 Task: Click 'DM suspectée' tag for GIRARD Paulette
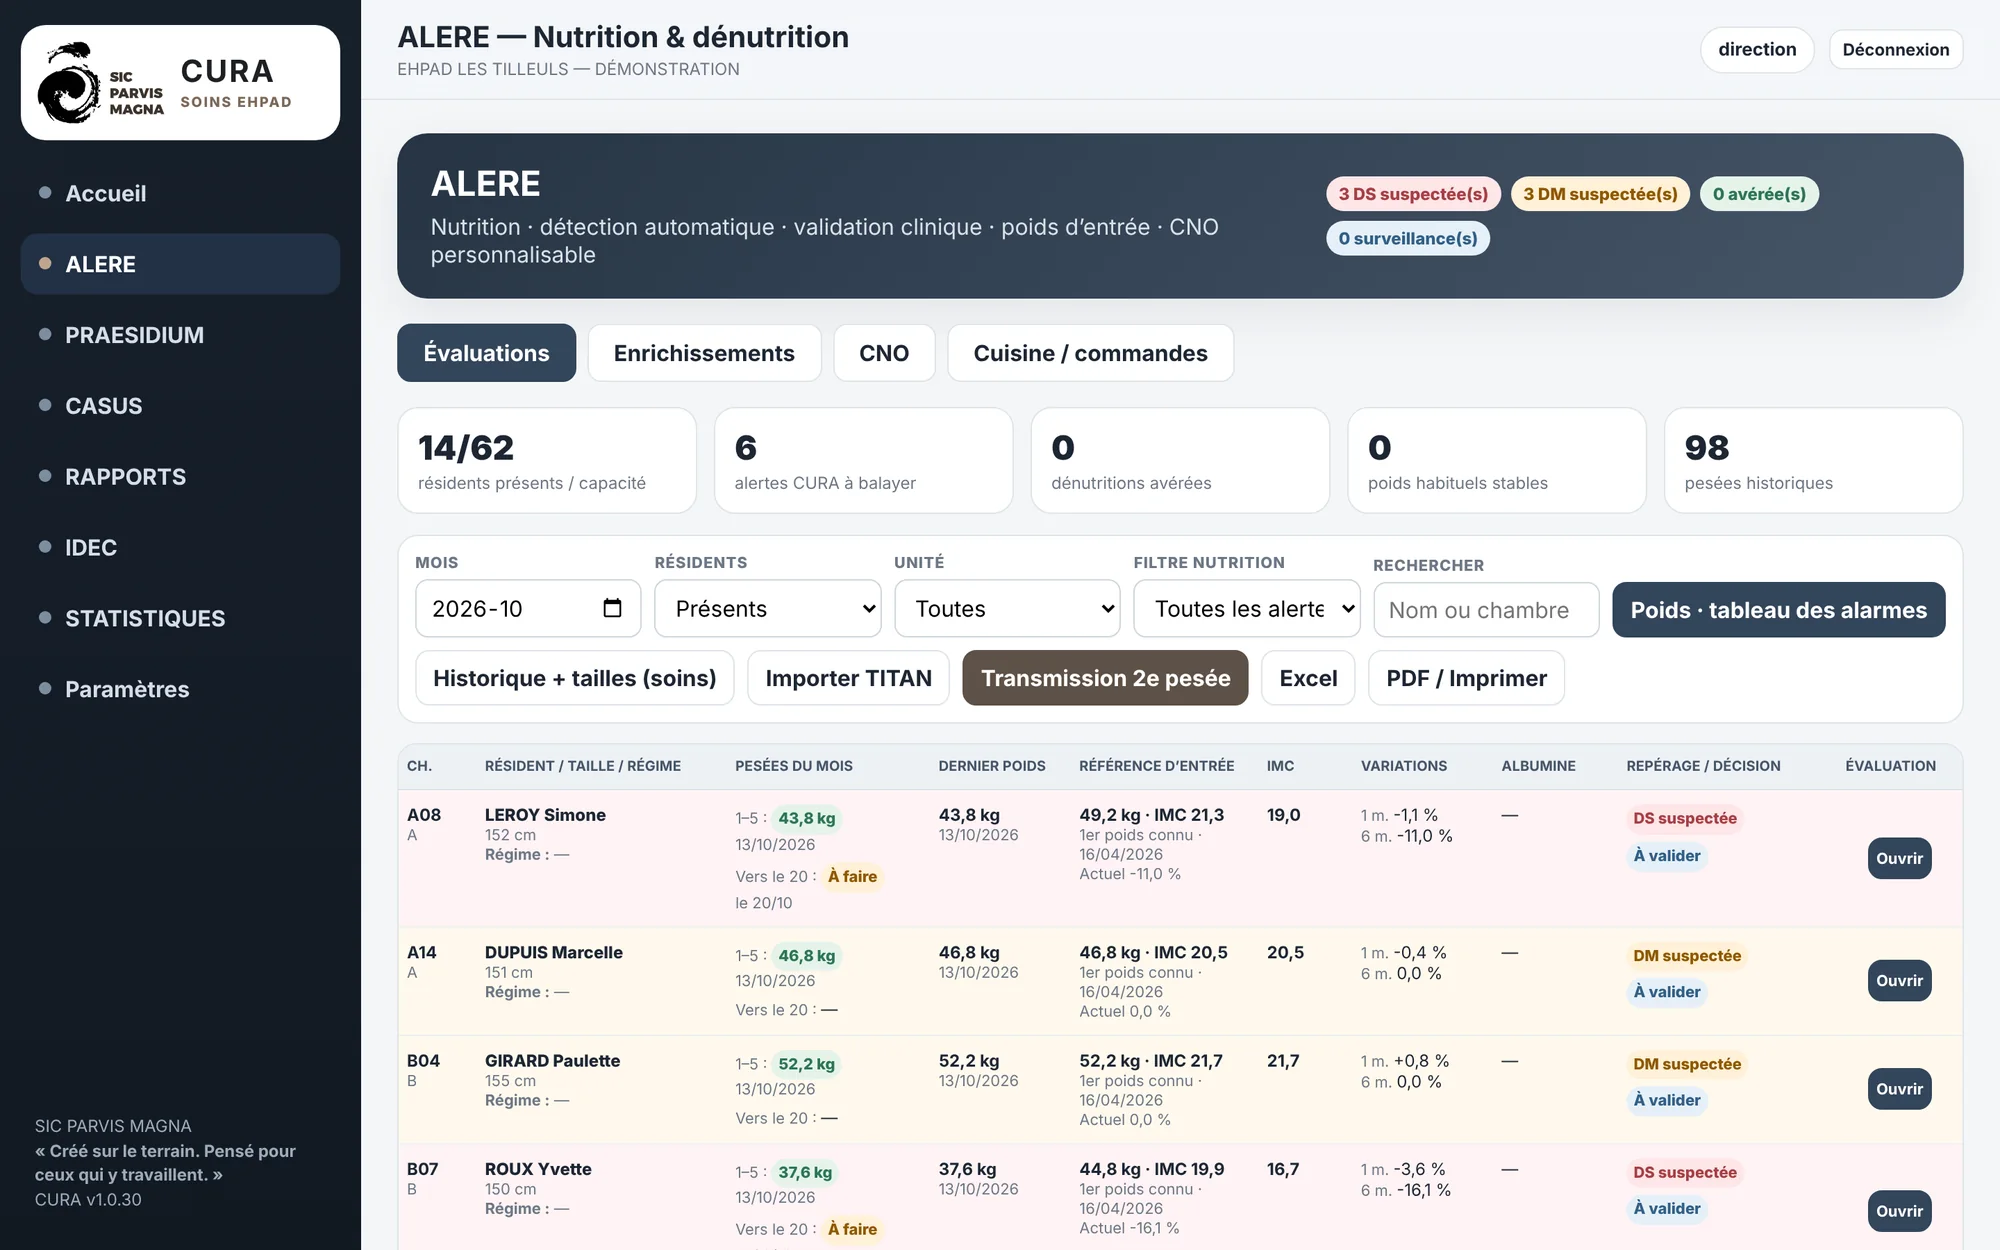click(1686, 1065)
